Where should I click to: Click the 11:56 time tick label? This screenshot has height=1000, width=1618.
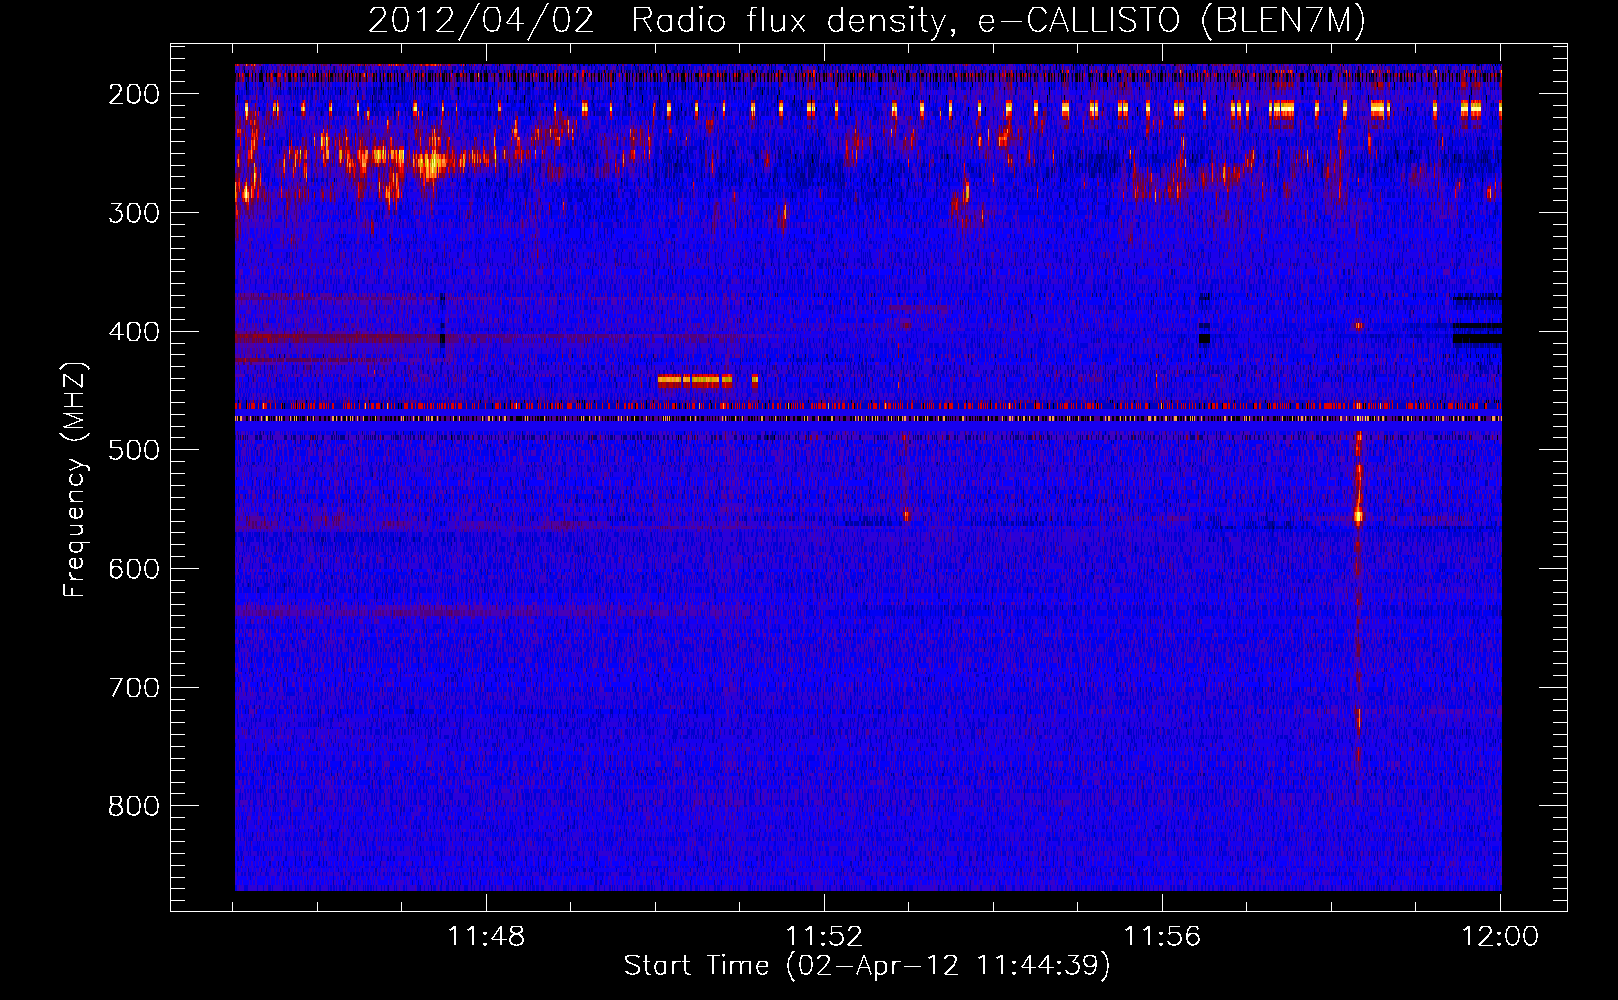coord(1162,937)
